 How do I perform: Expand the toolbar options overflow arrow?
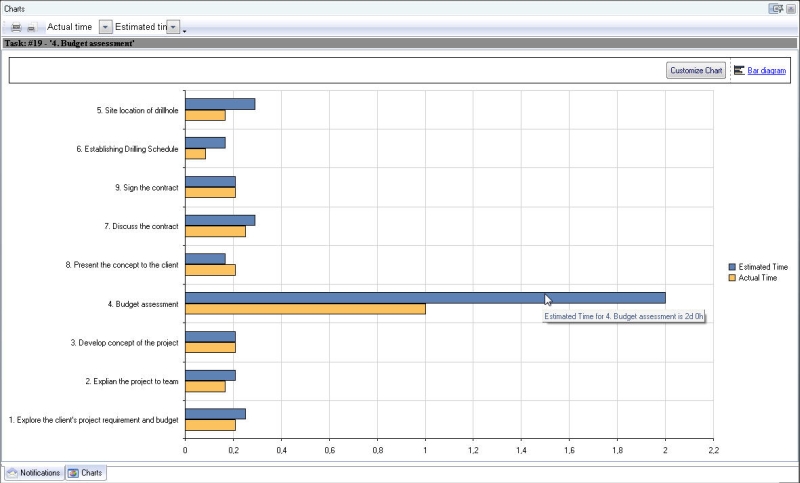coord(185,30)
